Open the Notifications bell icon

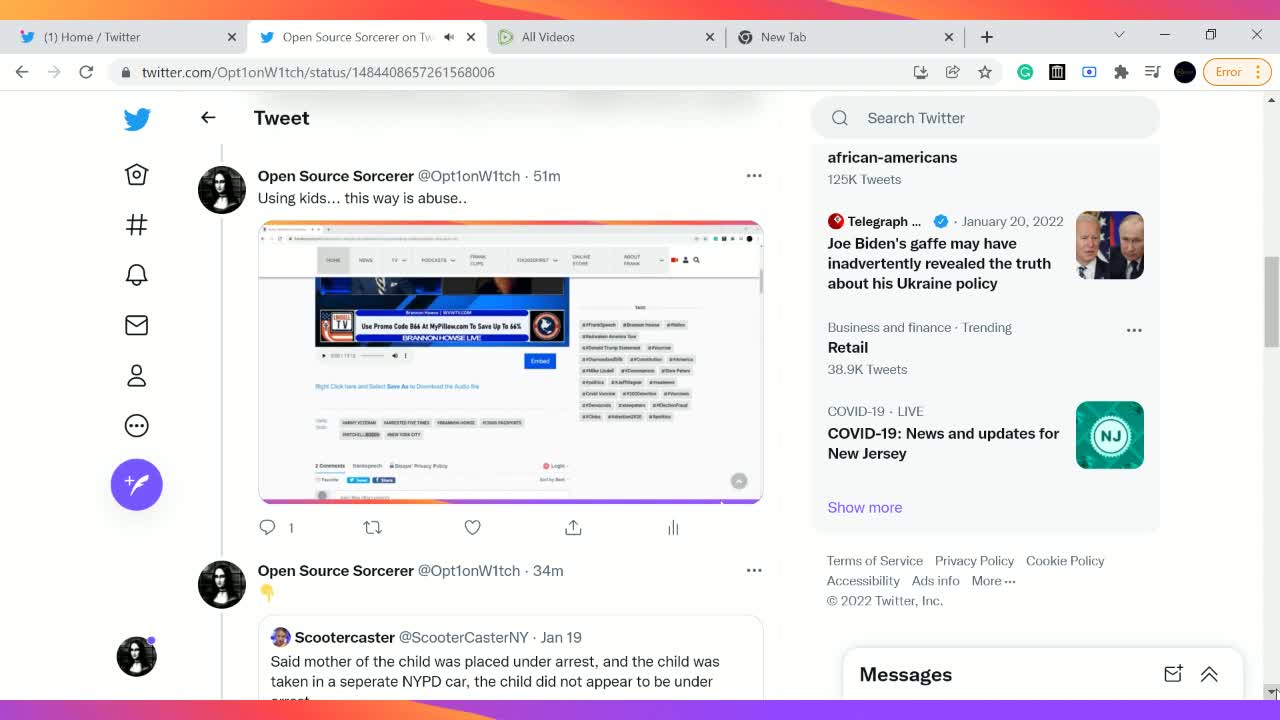click(x=137, y=275)
